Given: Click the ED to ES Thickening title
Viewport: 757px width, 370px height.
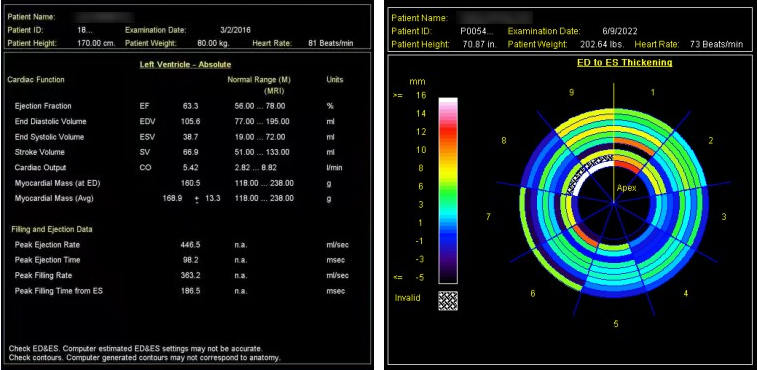Looking at the screenshot, I should coord(624,62).
